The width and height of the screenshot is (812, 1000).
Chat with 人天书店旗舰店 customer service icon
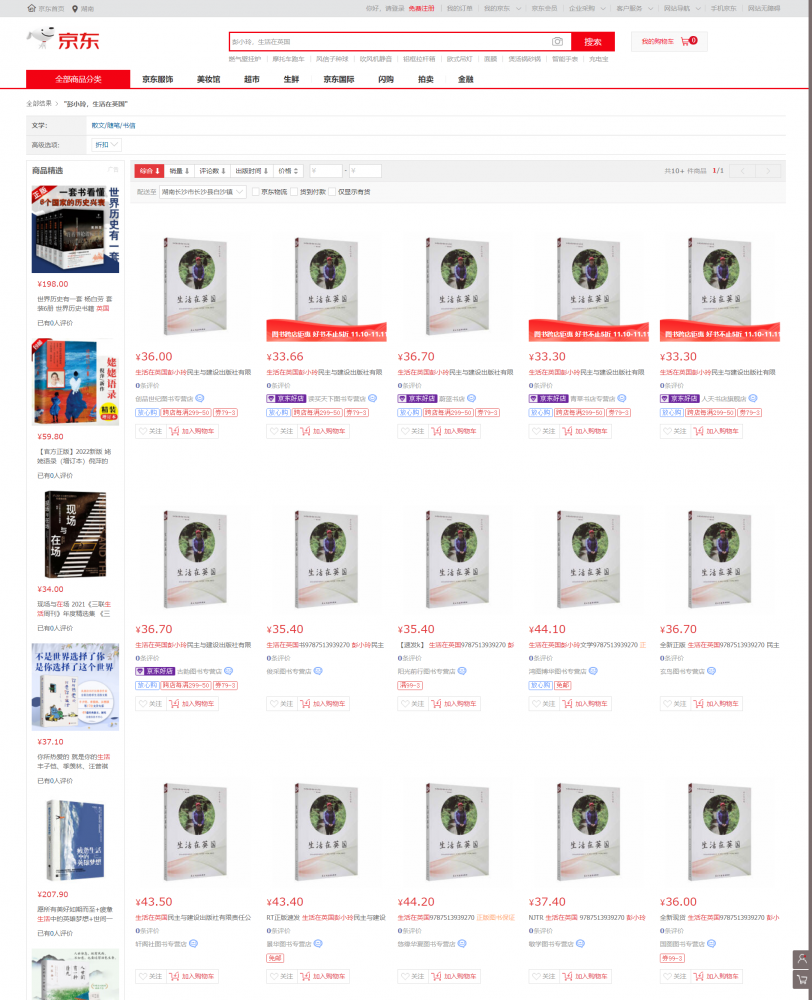click(753, 399)
